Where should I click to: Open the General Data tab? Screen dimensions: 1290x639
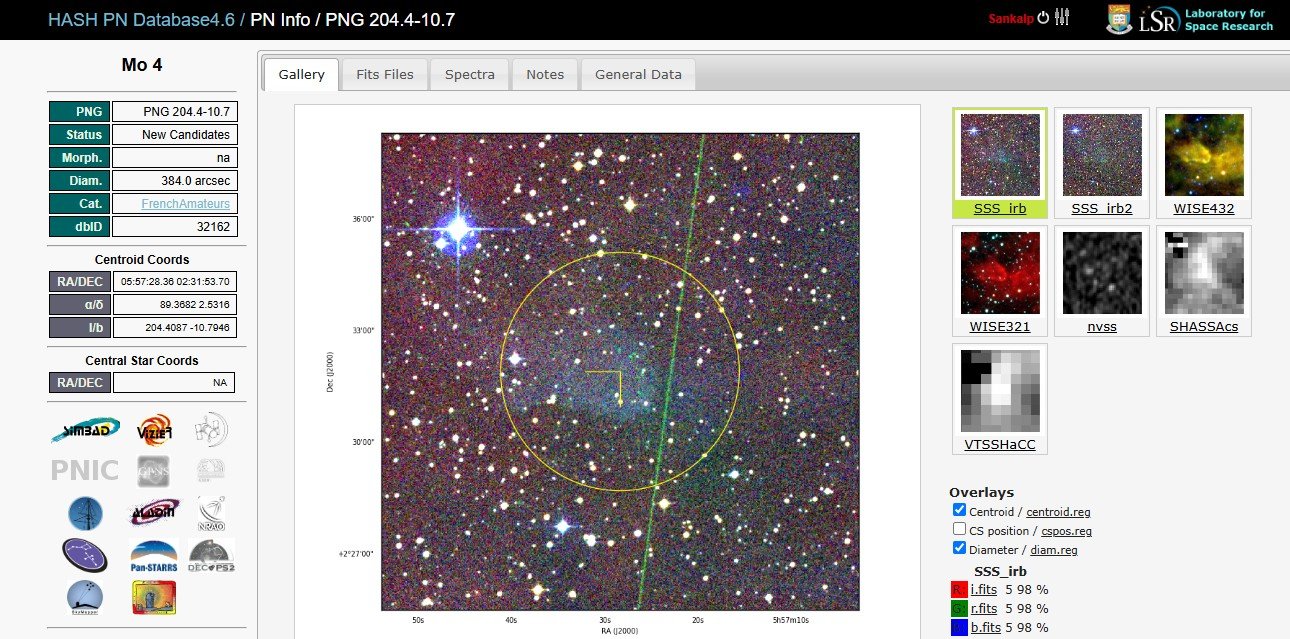pyautogui.click(x=638, y=74)
